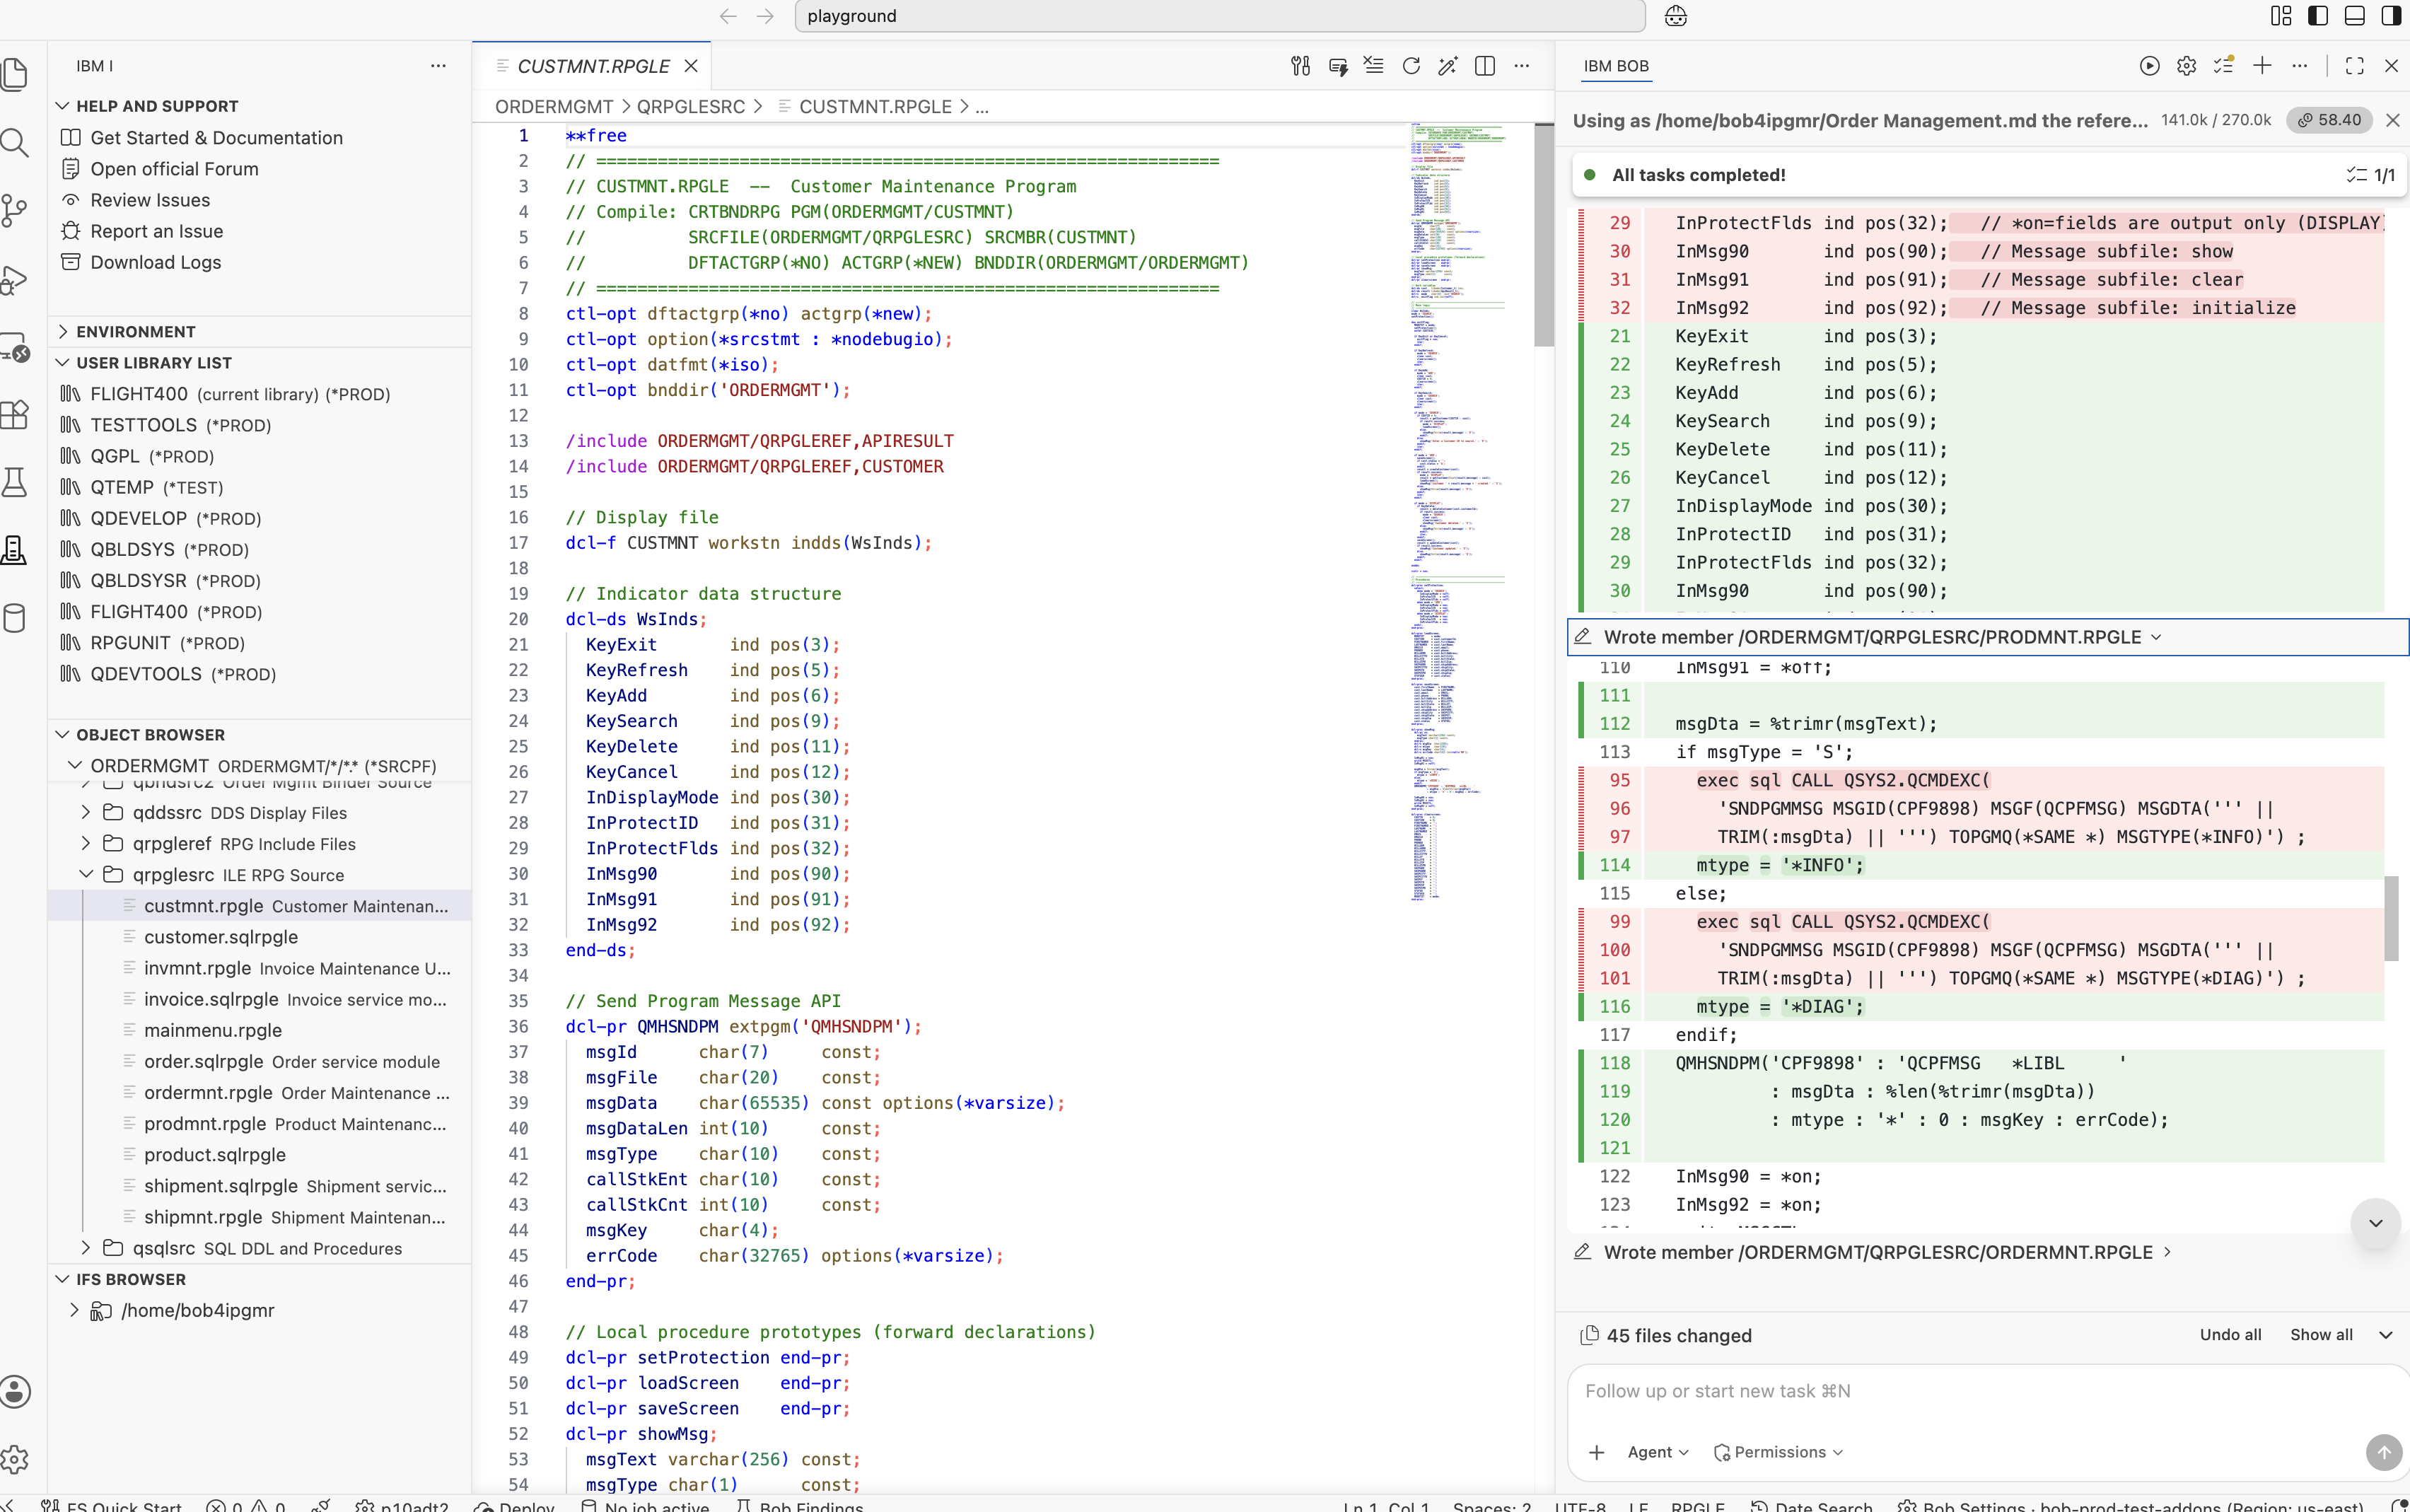This screenshot has height=1512, width=2410.
Task: Toggle bottom panel visibility
Action: 2355,16
